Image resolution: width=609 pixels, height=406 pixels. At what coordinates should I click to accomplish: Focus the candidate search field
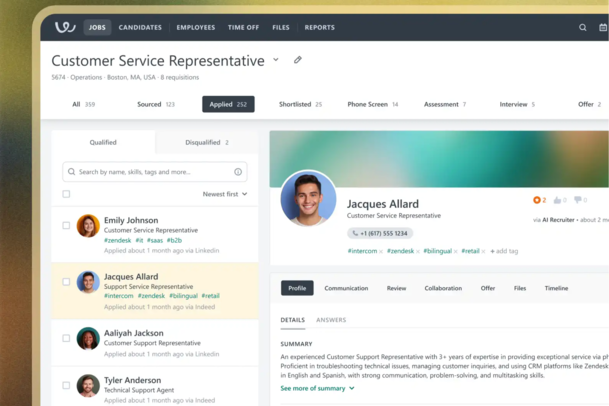pos(155,172)
